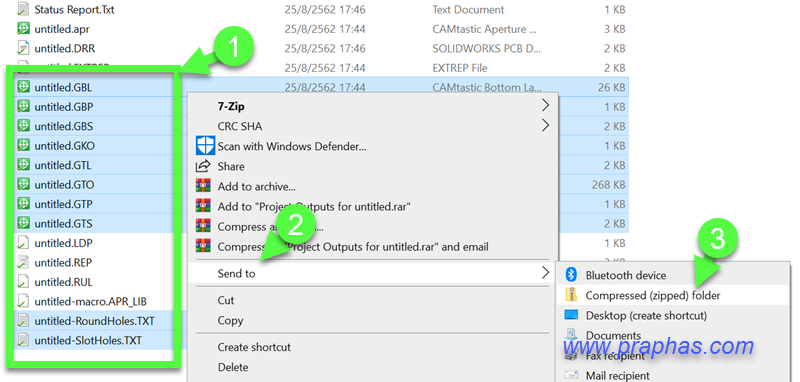Click the untitled-SlotHoles.TXT file icon
Viewport: 800px width, 382px height.
pyautogui.click(x=23, y=340)
